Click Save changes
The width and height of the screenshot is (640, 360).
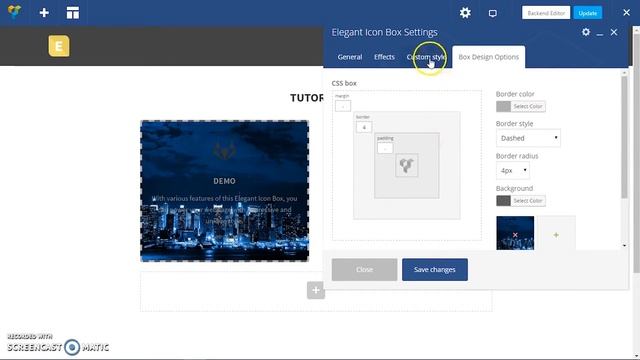click(435, 269)
